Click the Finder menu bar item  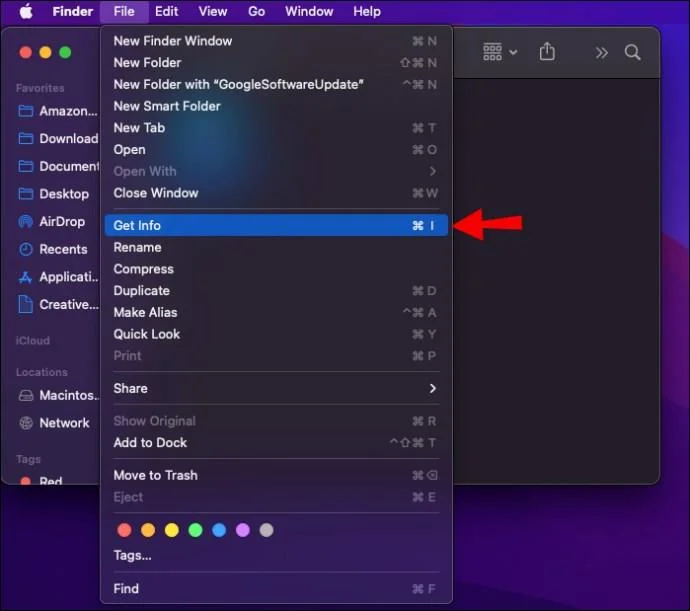point(73,11)
